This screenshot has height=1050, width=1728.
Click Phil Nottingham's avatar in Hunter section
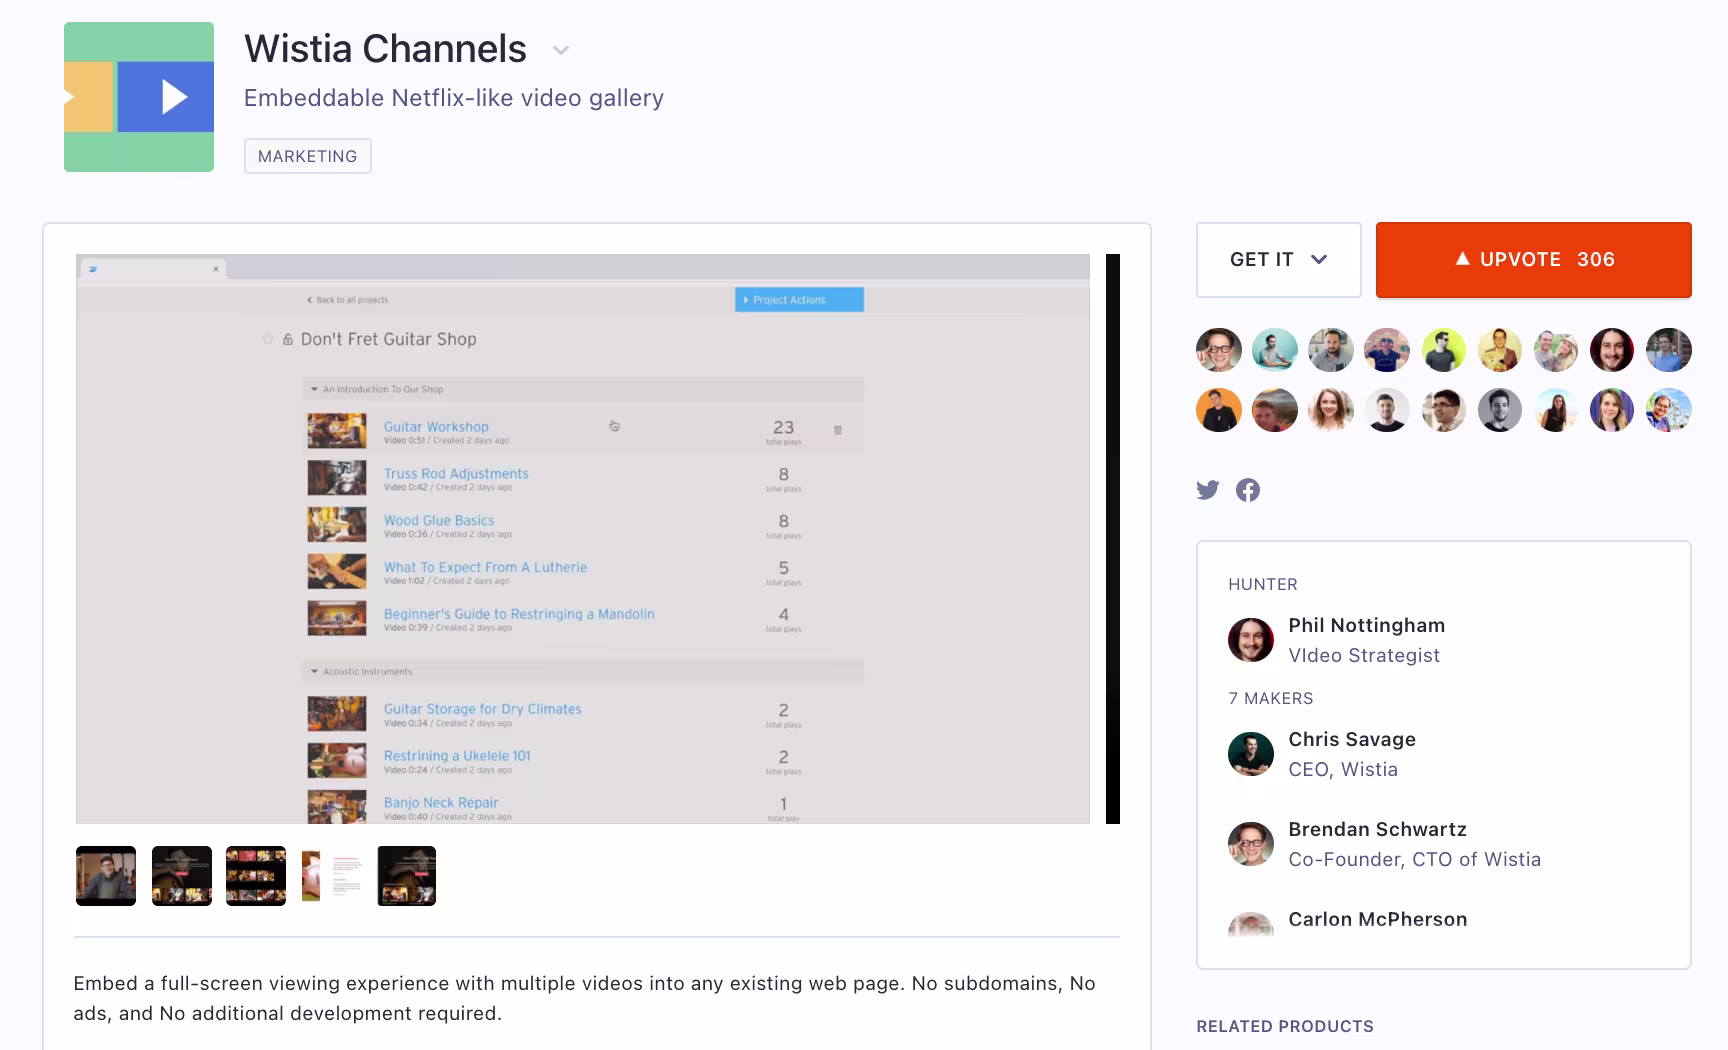click(1251, 640)
